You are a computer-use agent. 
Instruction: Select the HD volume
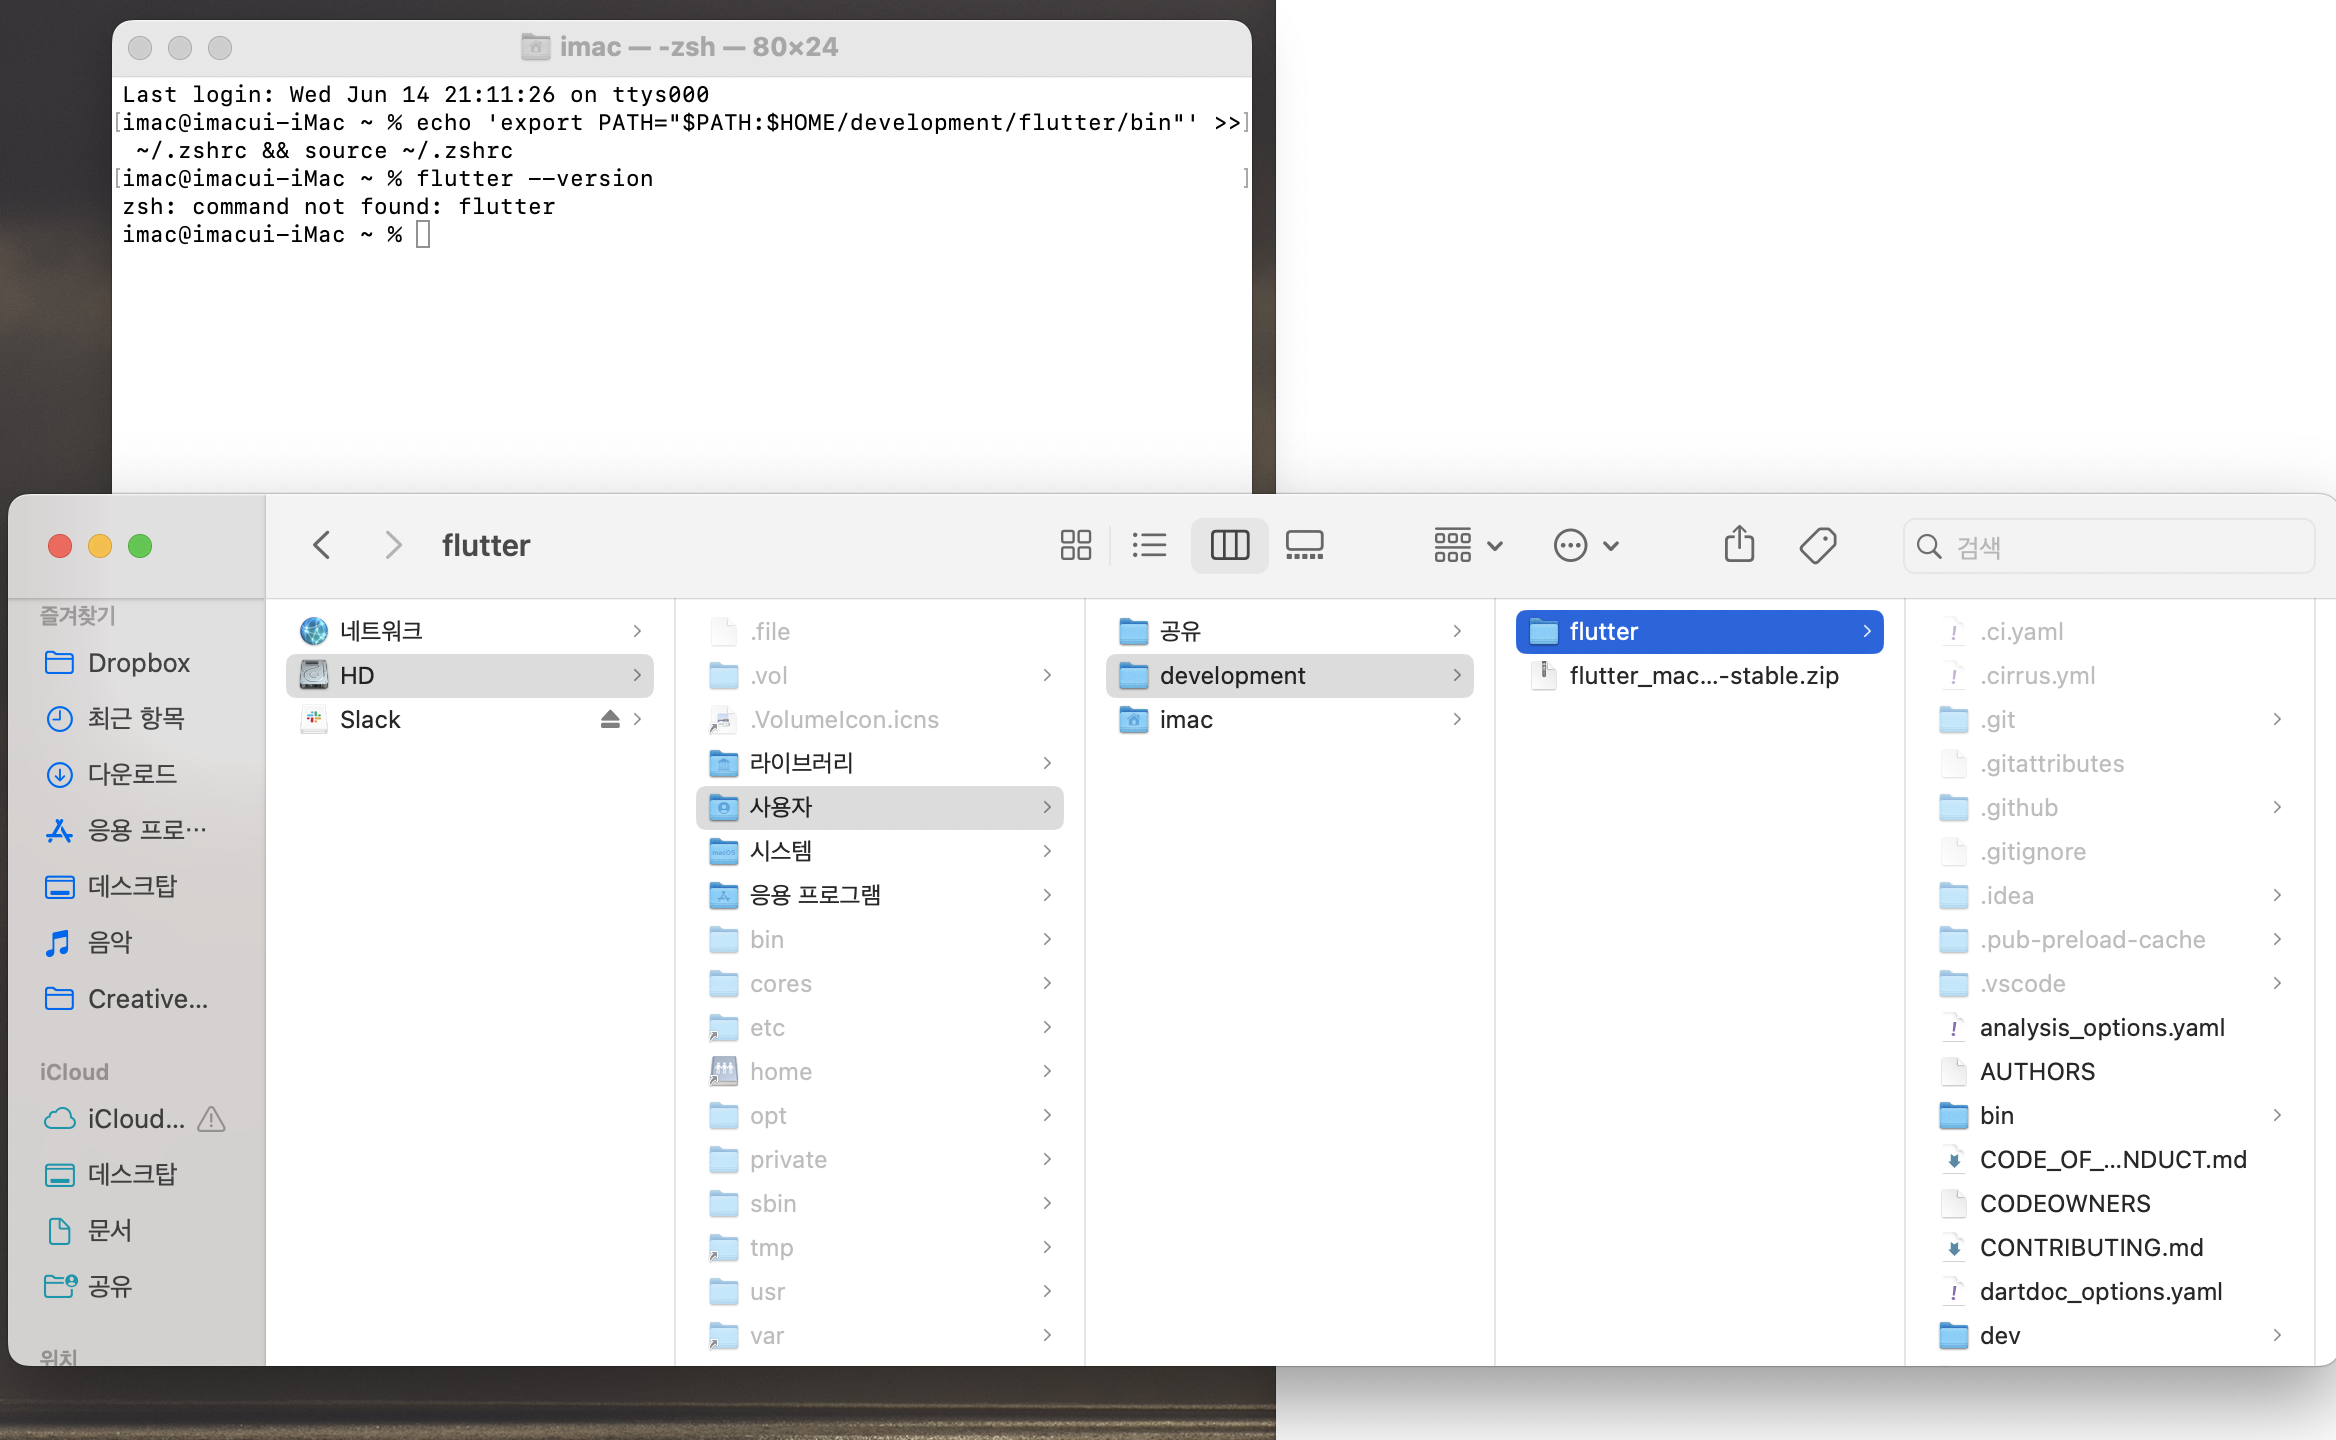coord(470,675)
